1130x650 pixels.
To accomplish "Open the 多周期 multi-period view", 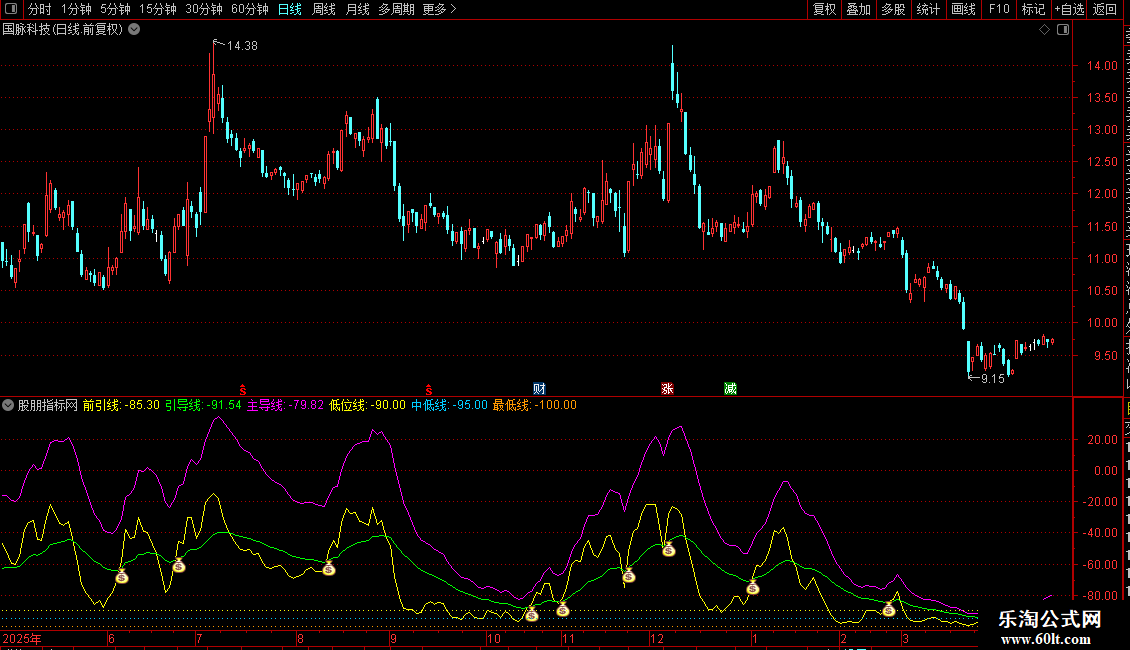I will point(396,9).
